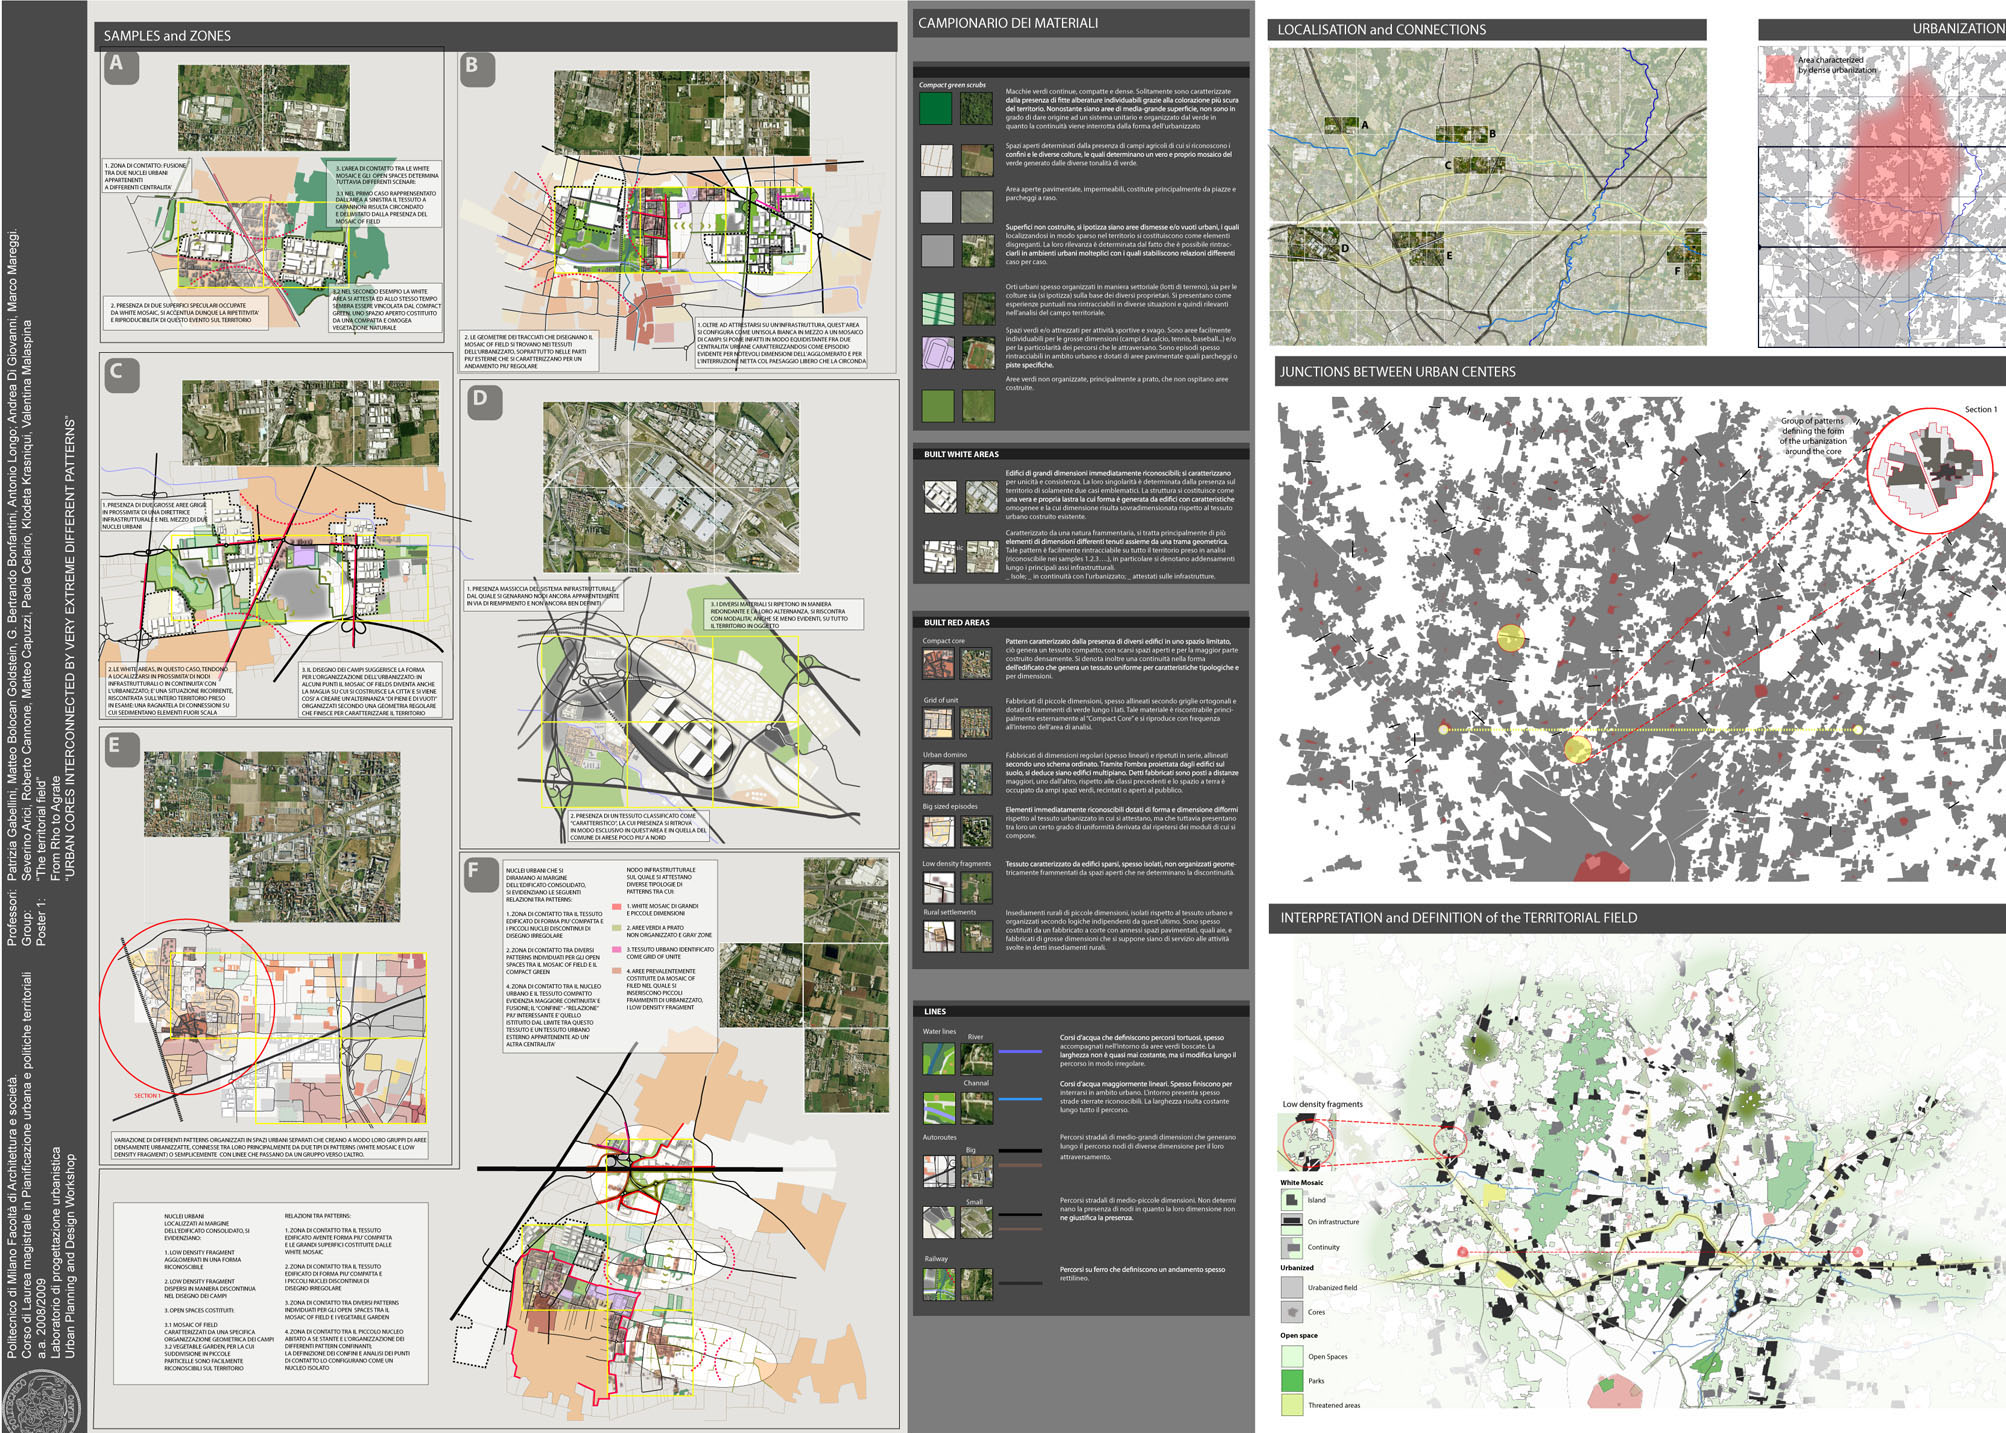Viewport: 2006px width, 1433px height.
Task: Select the Continuity legend icon
Action: click(1291, 1247)
